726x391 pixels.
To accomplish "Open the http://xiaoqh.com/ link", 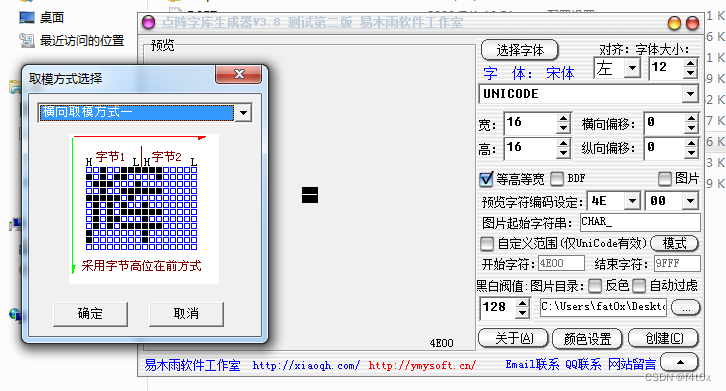I will click(x=306, y=366).
